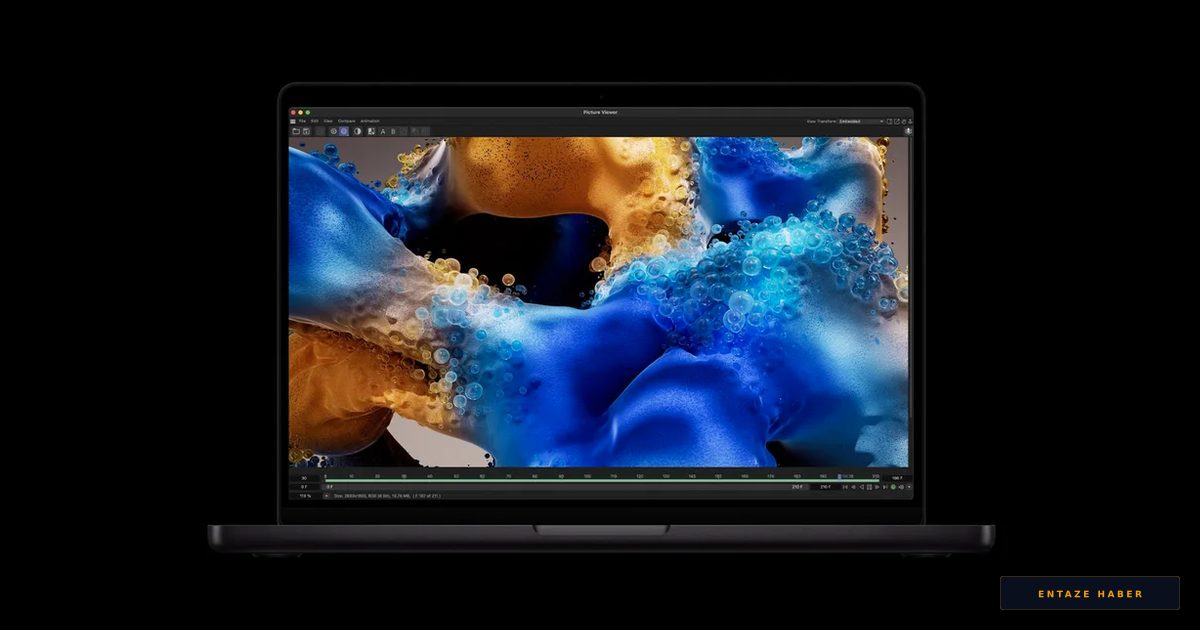Click the save image toolbar icon
The width and height of the screenshot is (1200, 630).
306,131
